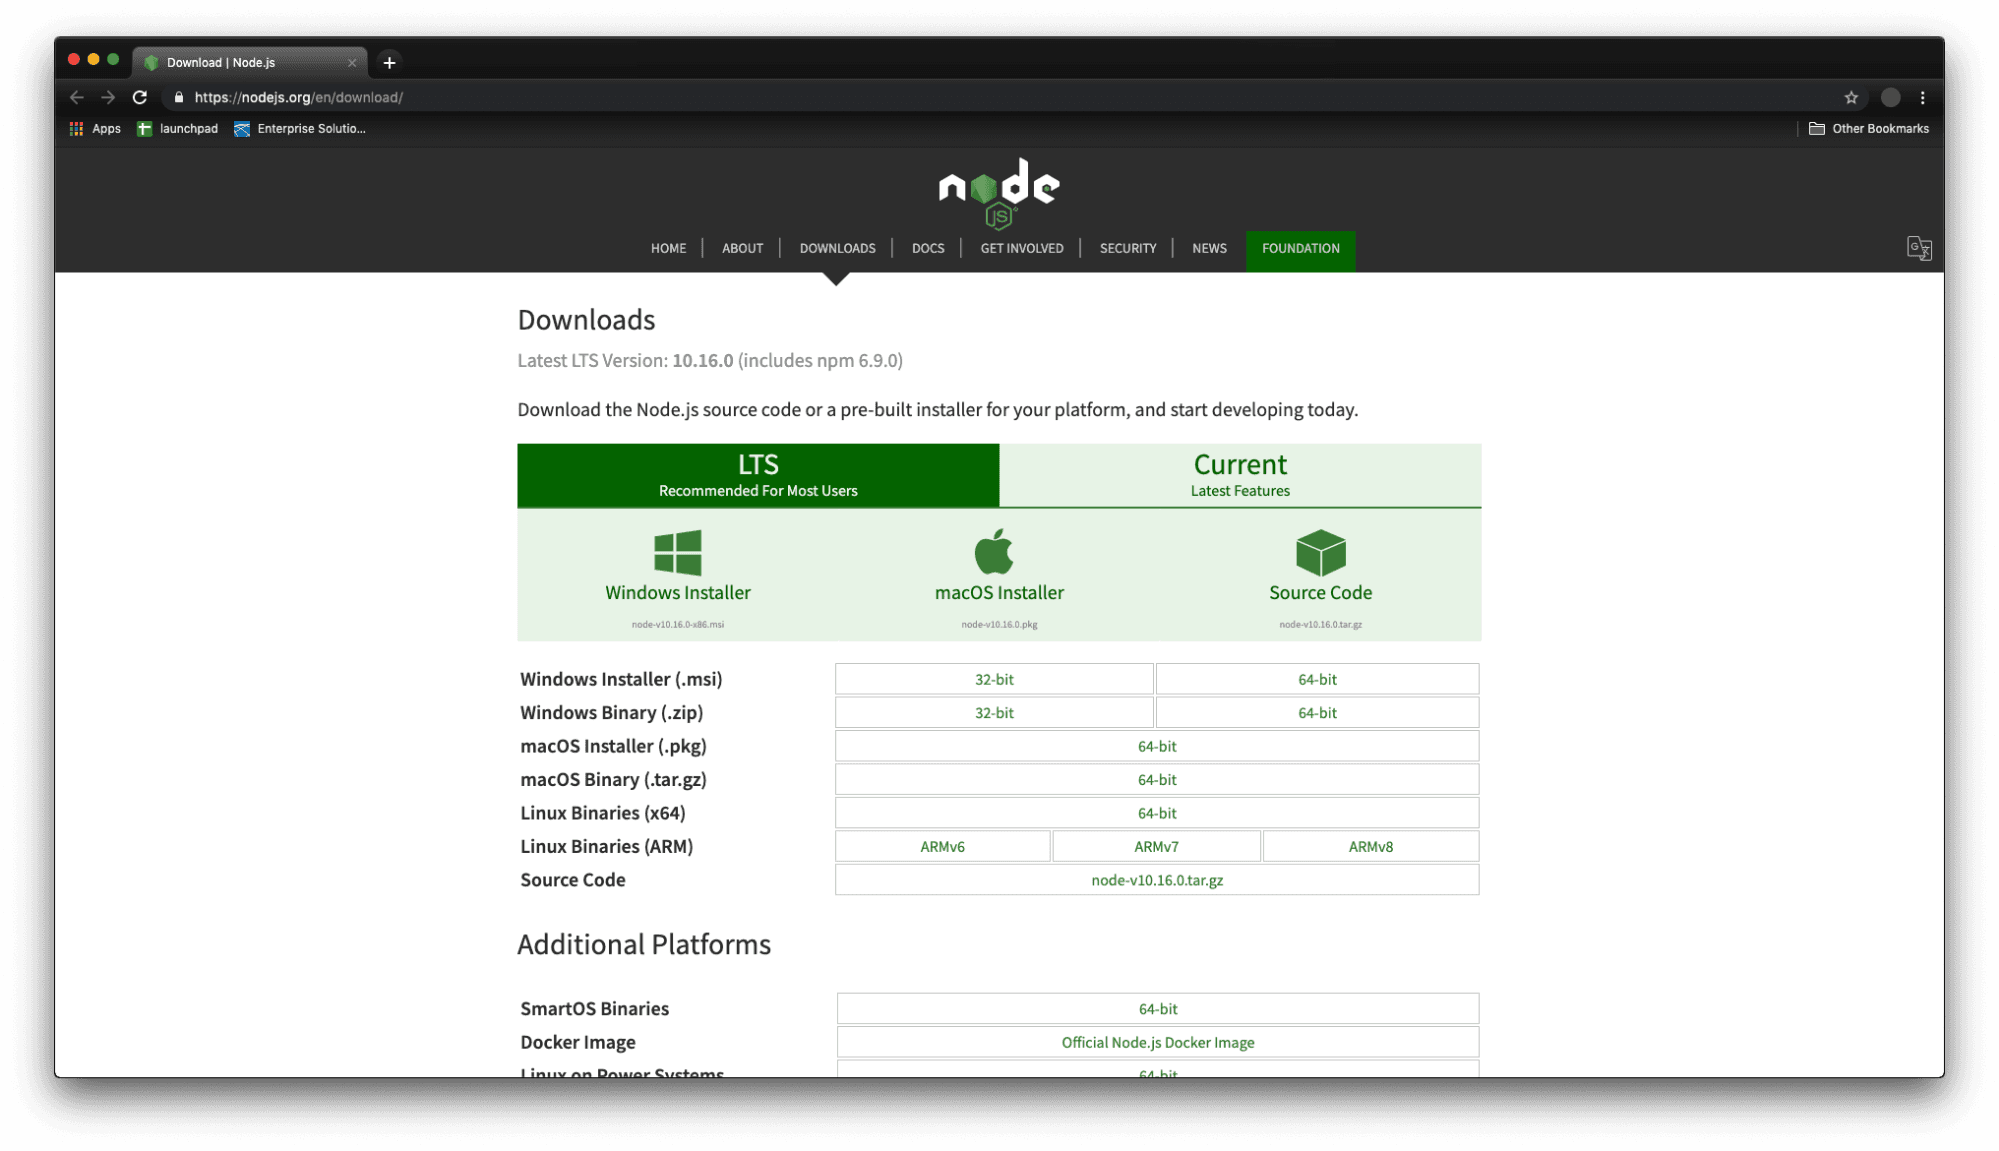
Task: Click the 64-bit Windows Installer button
Action: [x=1317, y=679]
